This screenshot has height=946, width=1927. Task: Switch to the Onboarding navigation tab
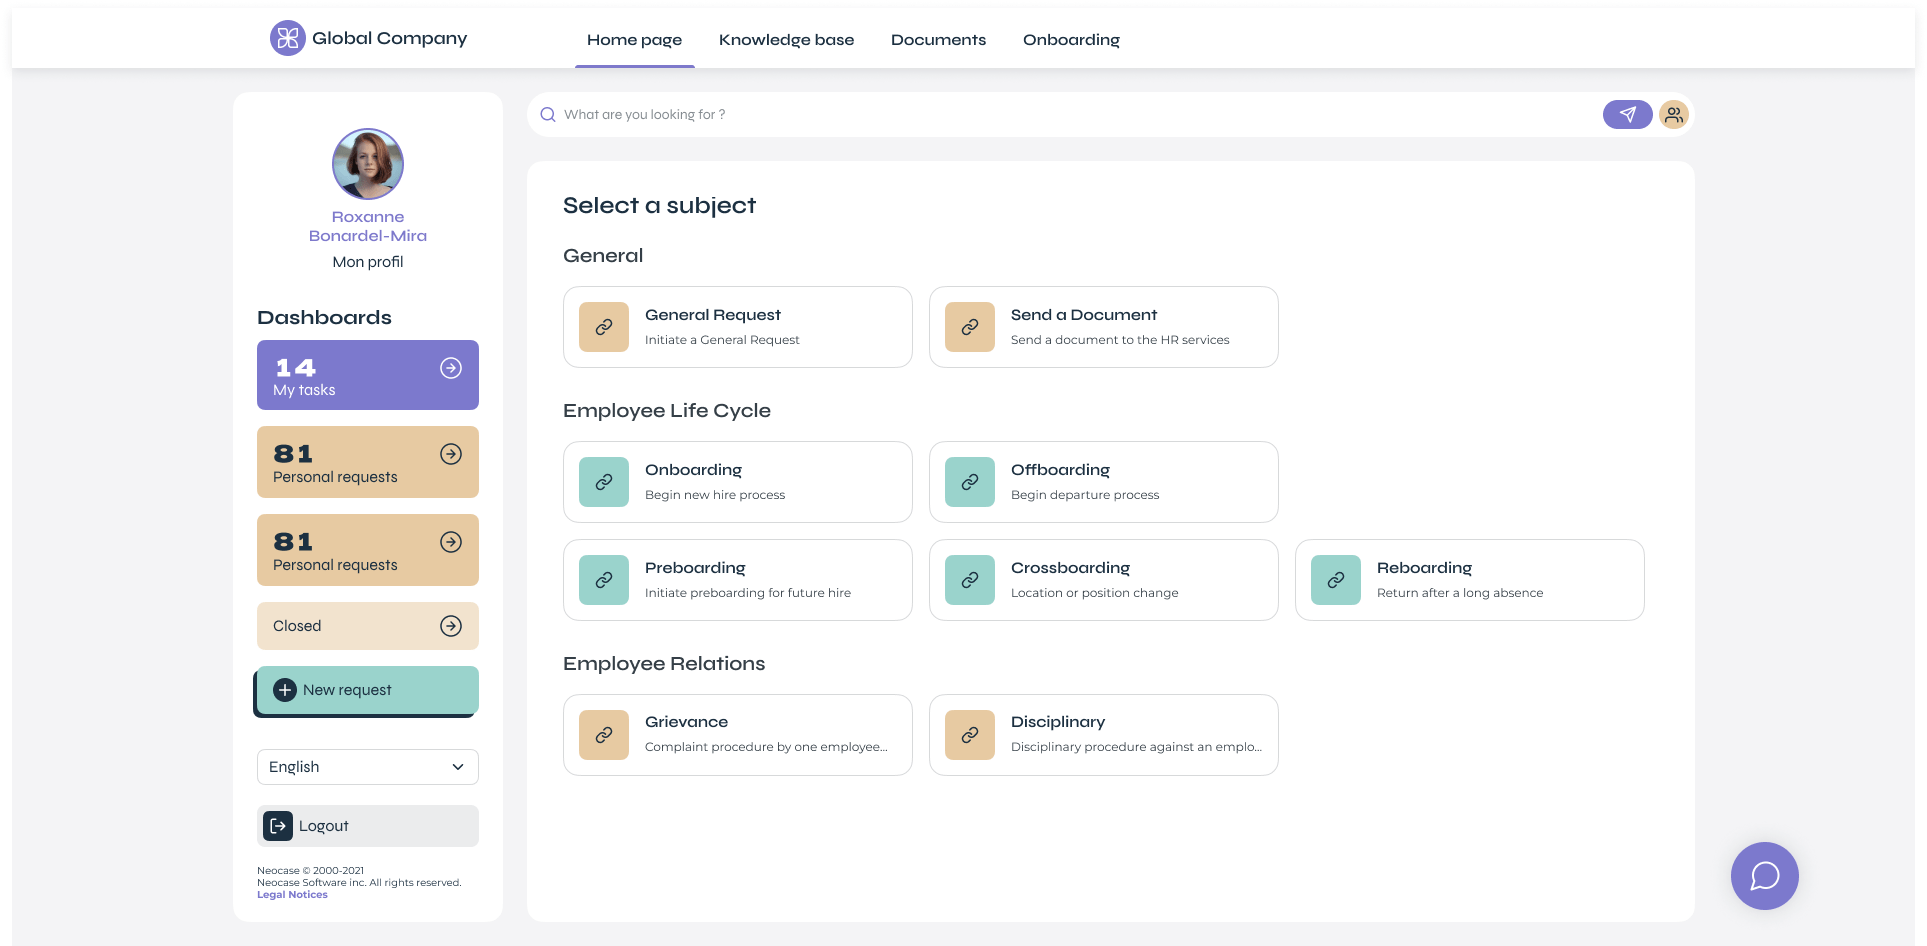[1071, 39]
